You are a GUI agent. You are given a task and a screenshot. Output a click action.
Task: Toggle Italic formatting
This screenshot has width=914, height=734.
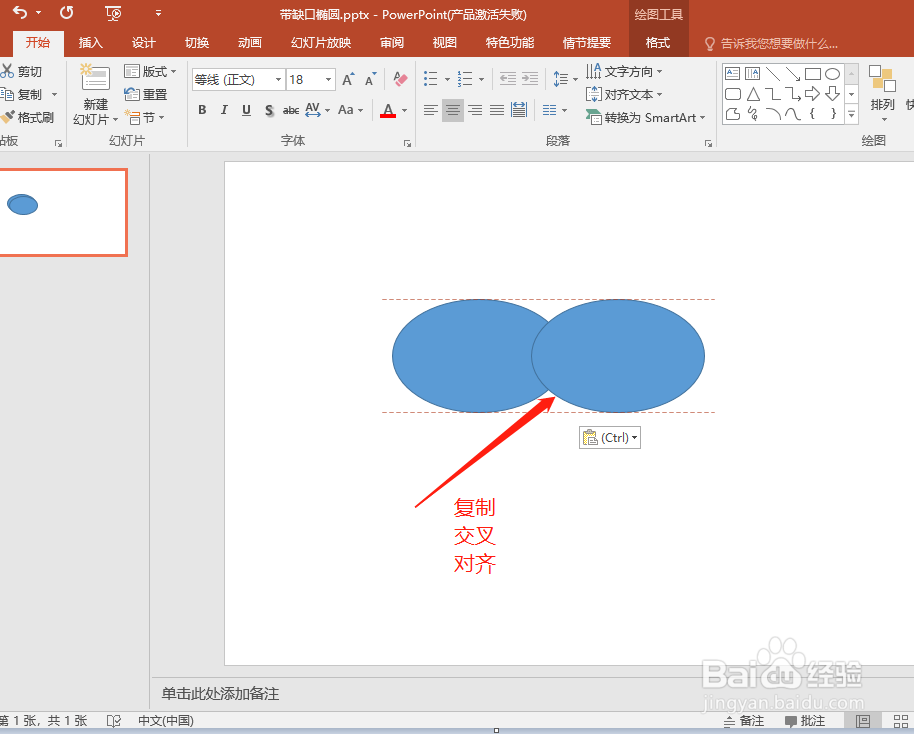pyautogui.click(x=224, y=110)
